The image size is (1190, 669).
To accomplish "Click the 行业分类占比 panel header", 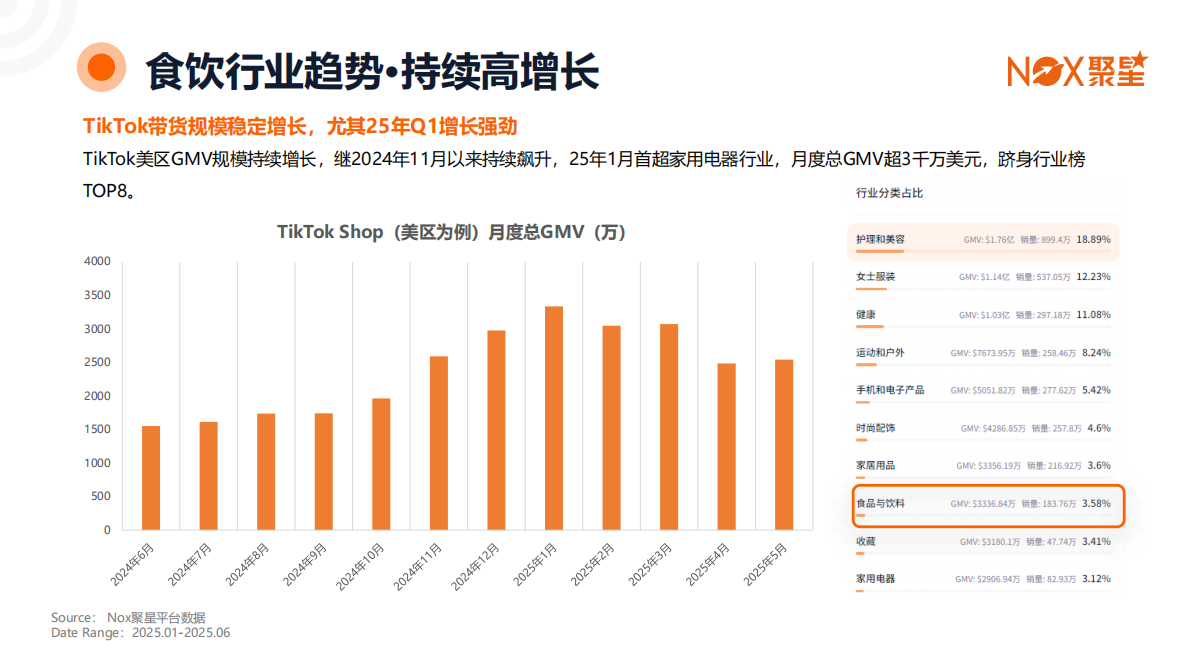I will (x=889, y=193).
